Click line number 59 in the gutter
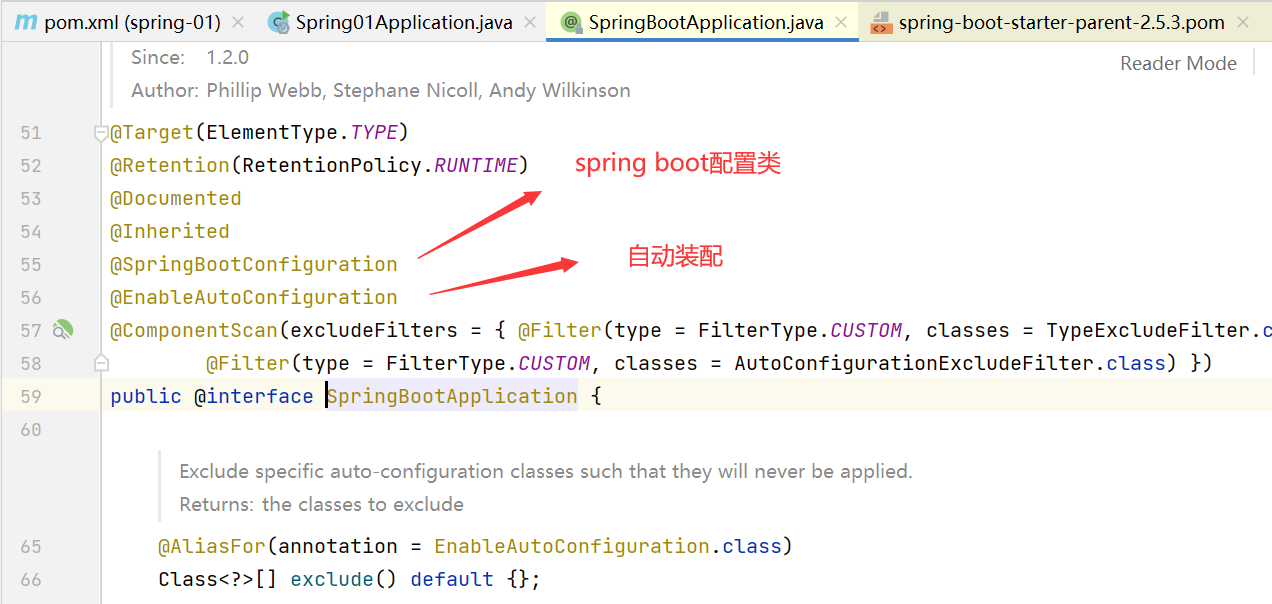The width and height of the screenshot is (1272, 604). (31, 396)
